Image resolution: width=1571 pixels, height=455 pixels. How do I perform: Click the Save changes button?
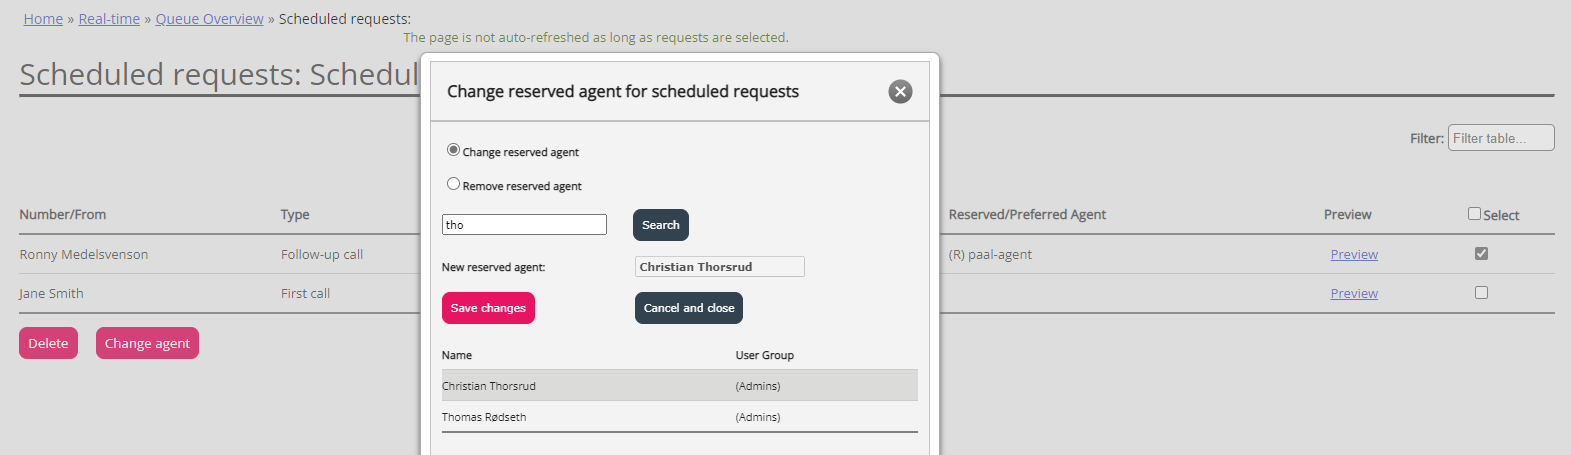(488, 308)
